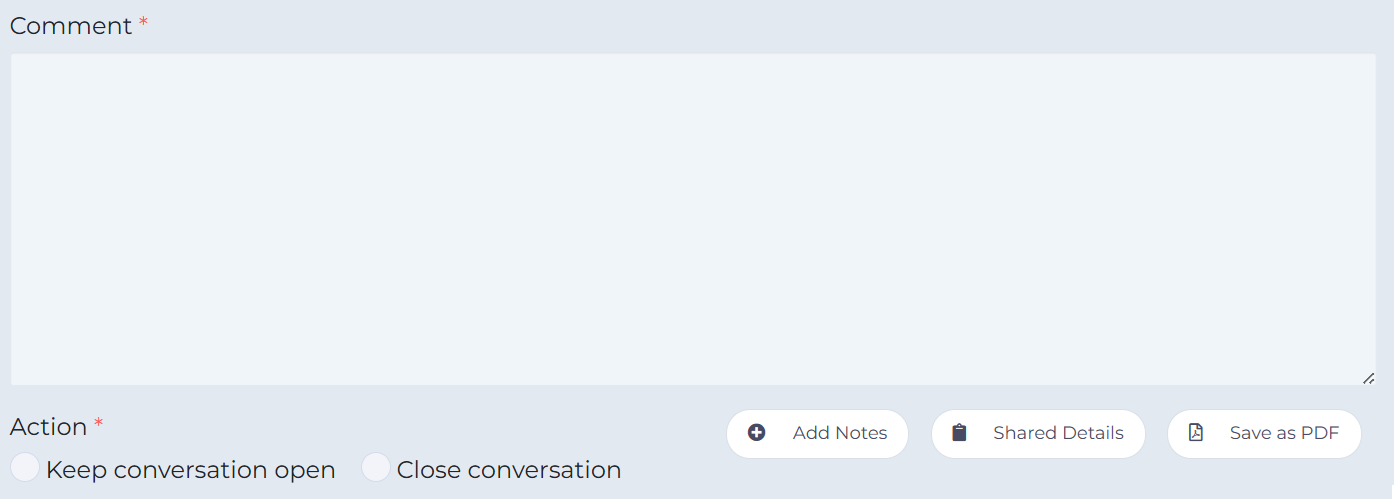Click the "Shared Details" button text
Screen dimensions: 1394x499
click(x=1058, y=433)
